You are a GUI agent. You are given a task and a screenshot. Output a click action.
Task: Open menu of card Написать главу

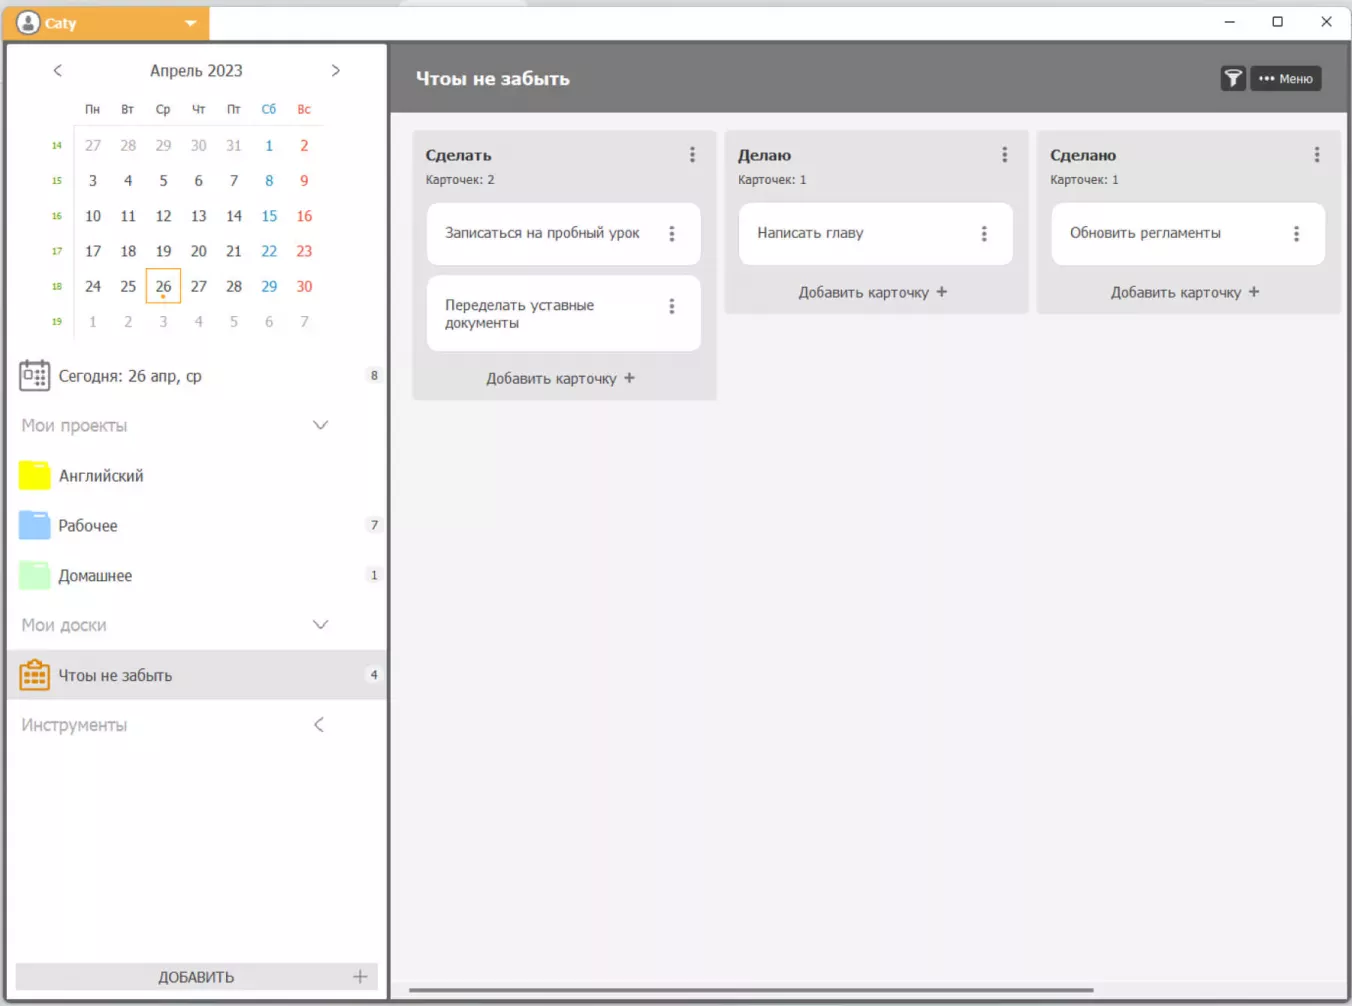coord(984,234)
